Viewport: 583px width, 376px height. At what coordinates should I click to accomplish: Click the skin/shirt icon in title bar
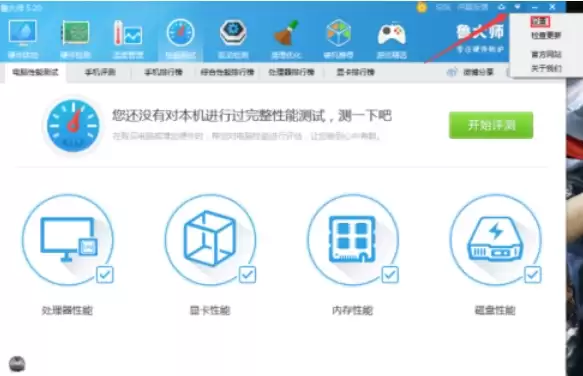click(501, 7)
